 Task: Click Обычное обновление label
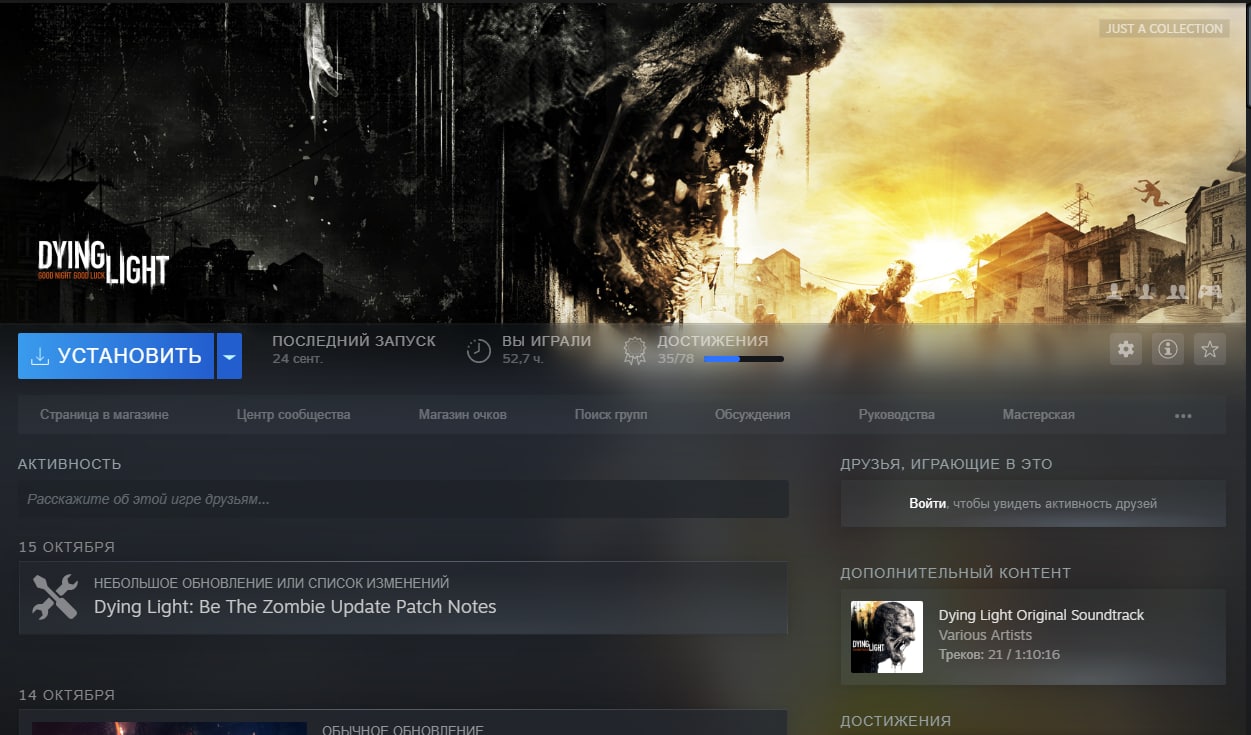(402, 730)
